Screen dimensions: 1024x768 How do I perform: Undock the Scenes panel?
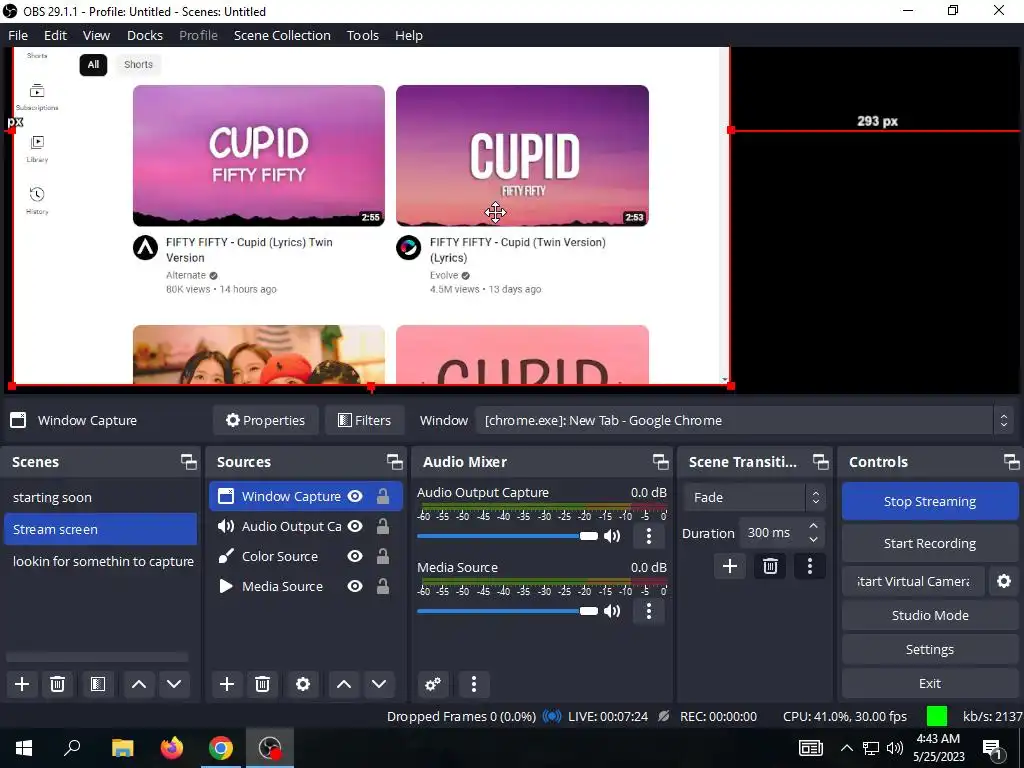click(x=189, y=462)
